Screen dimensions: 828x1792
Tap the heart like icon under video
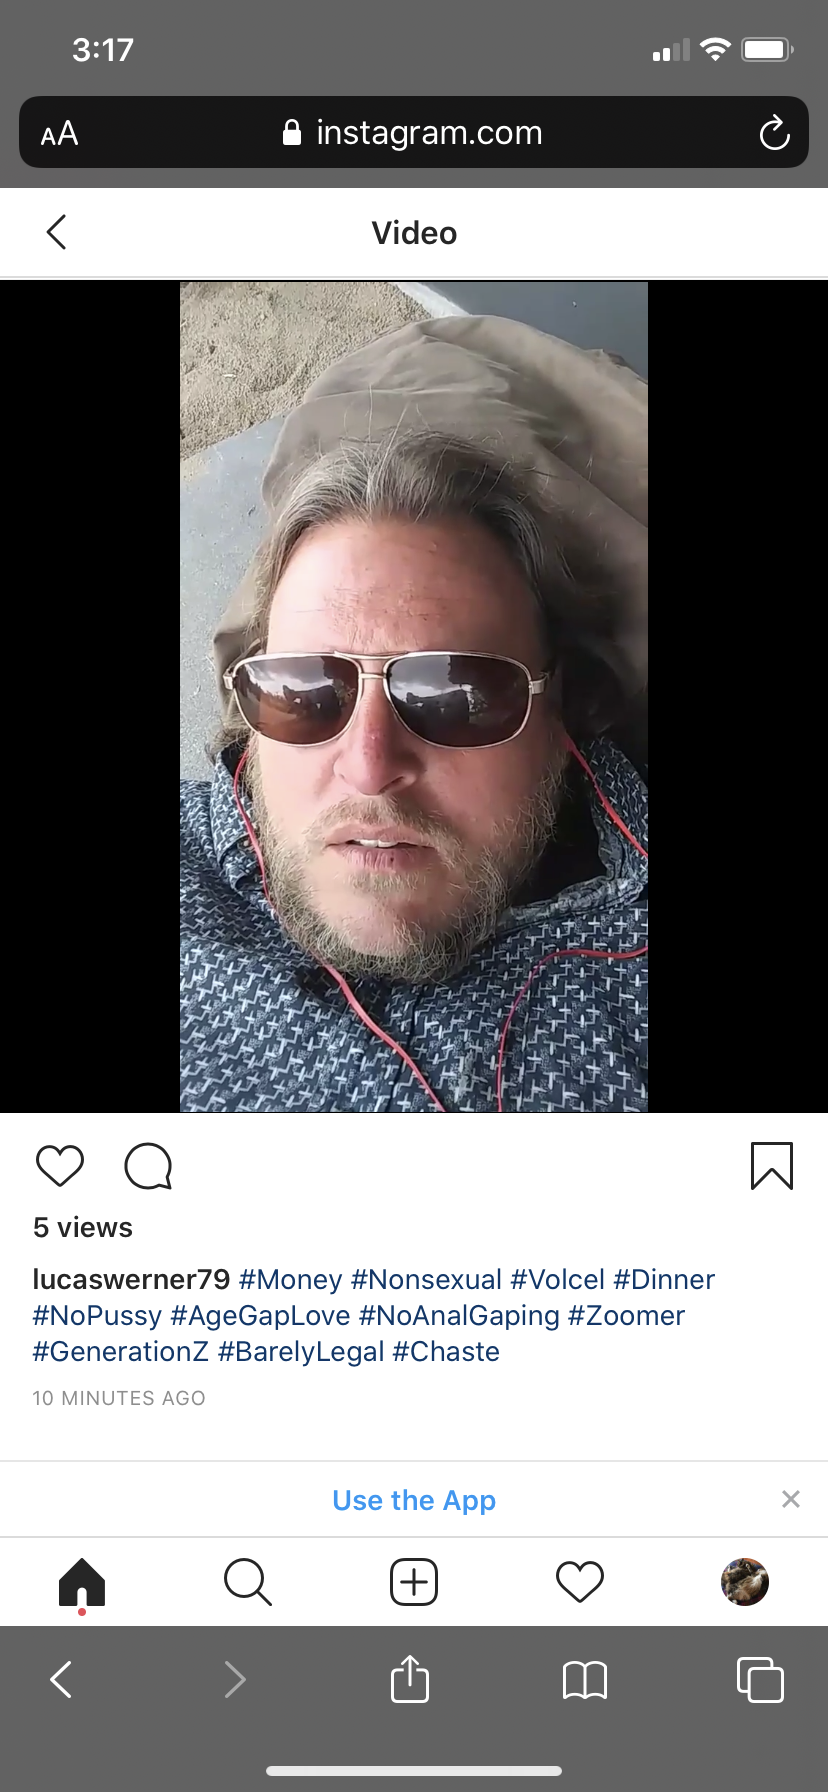pyautogui.click(x=60, y=1166)
